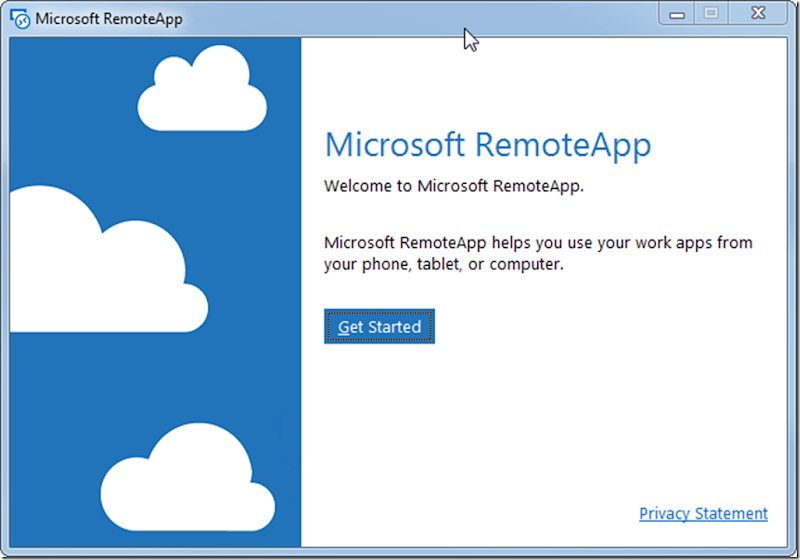Click the RemoteApp icon in title bar

click(x=20, y=19)
